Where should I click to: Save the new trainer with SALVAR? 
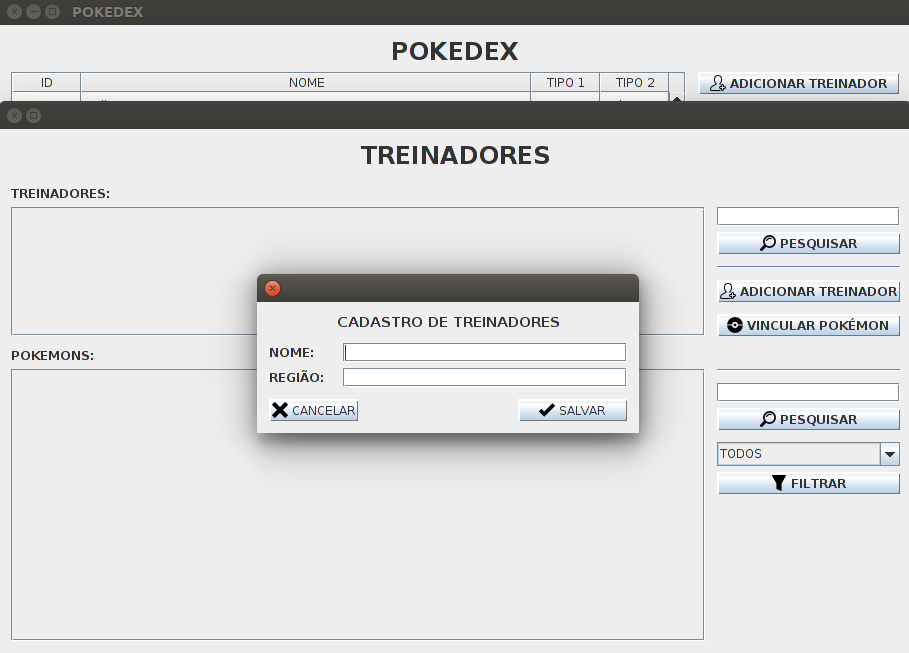coord(572,410)
